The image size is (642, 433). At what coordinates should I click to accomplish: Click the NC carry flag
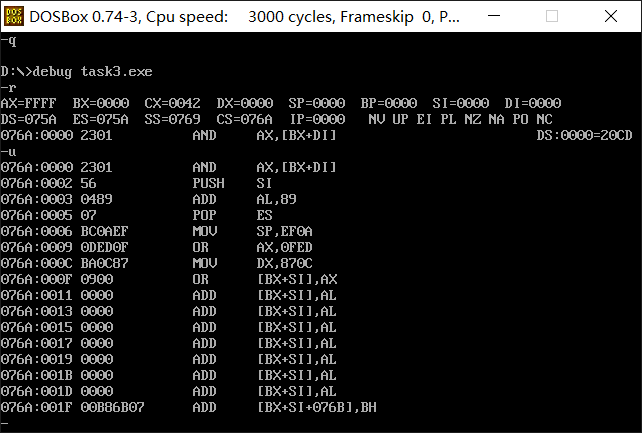coord(545,119)
